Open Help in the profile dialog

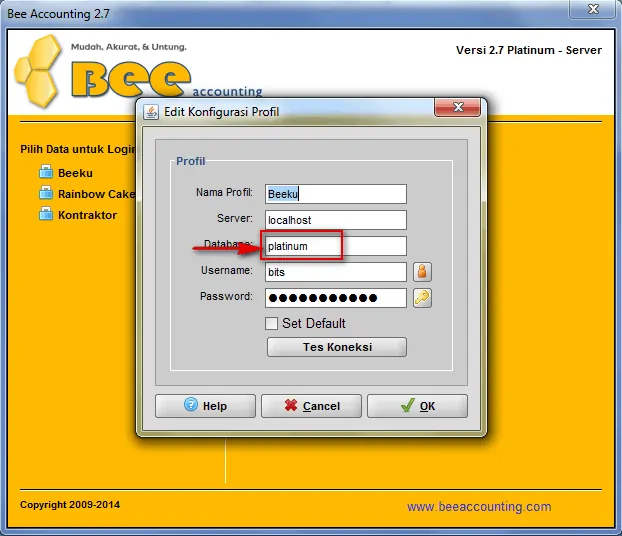click(205, 406)
